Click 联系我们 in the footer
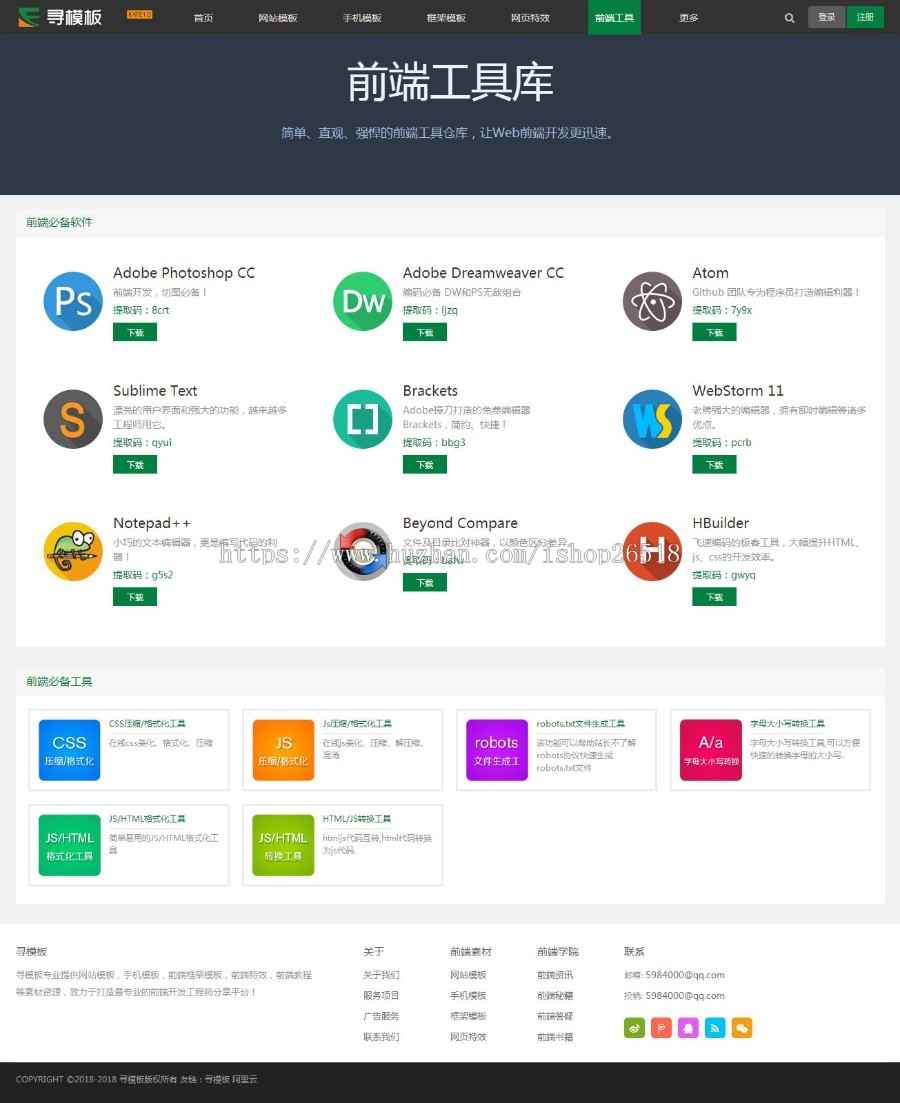Image resolution: width=900 pixels, height=1103 pixels. (381, 1037)
